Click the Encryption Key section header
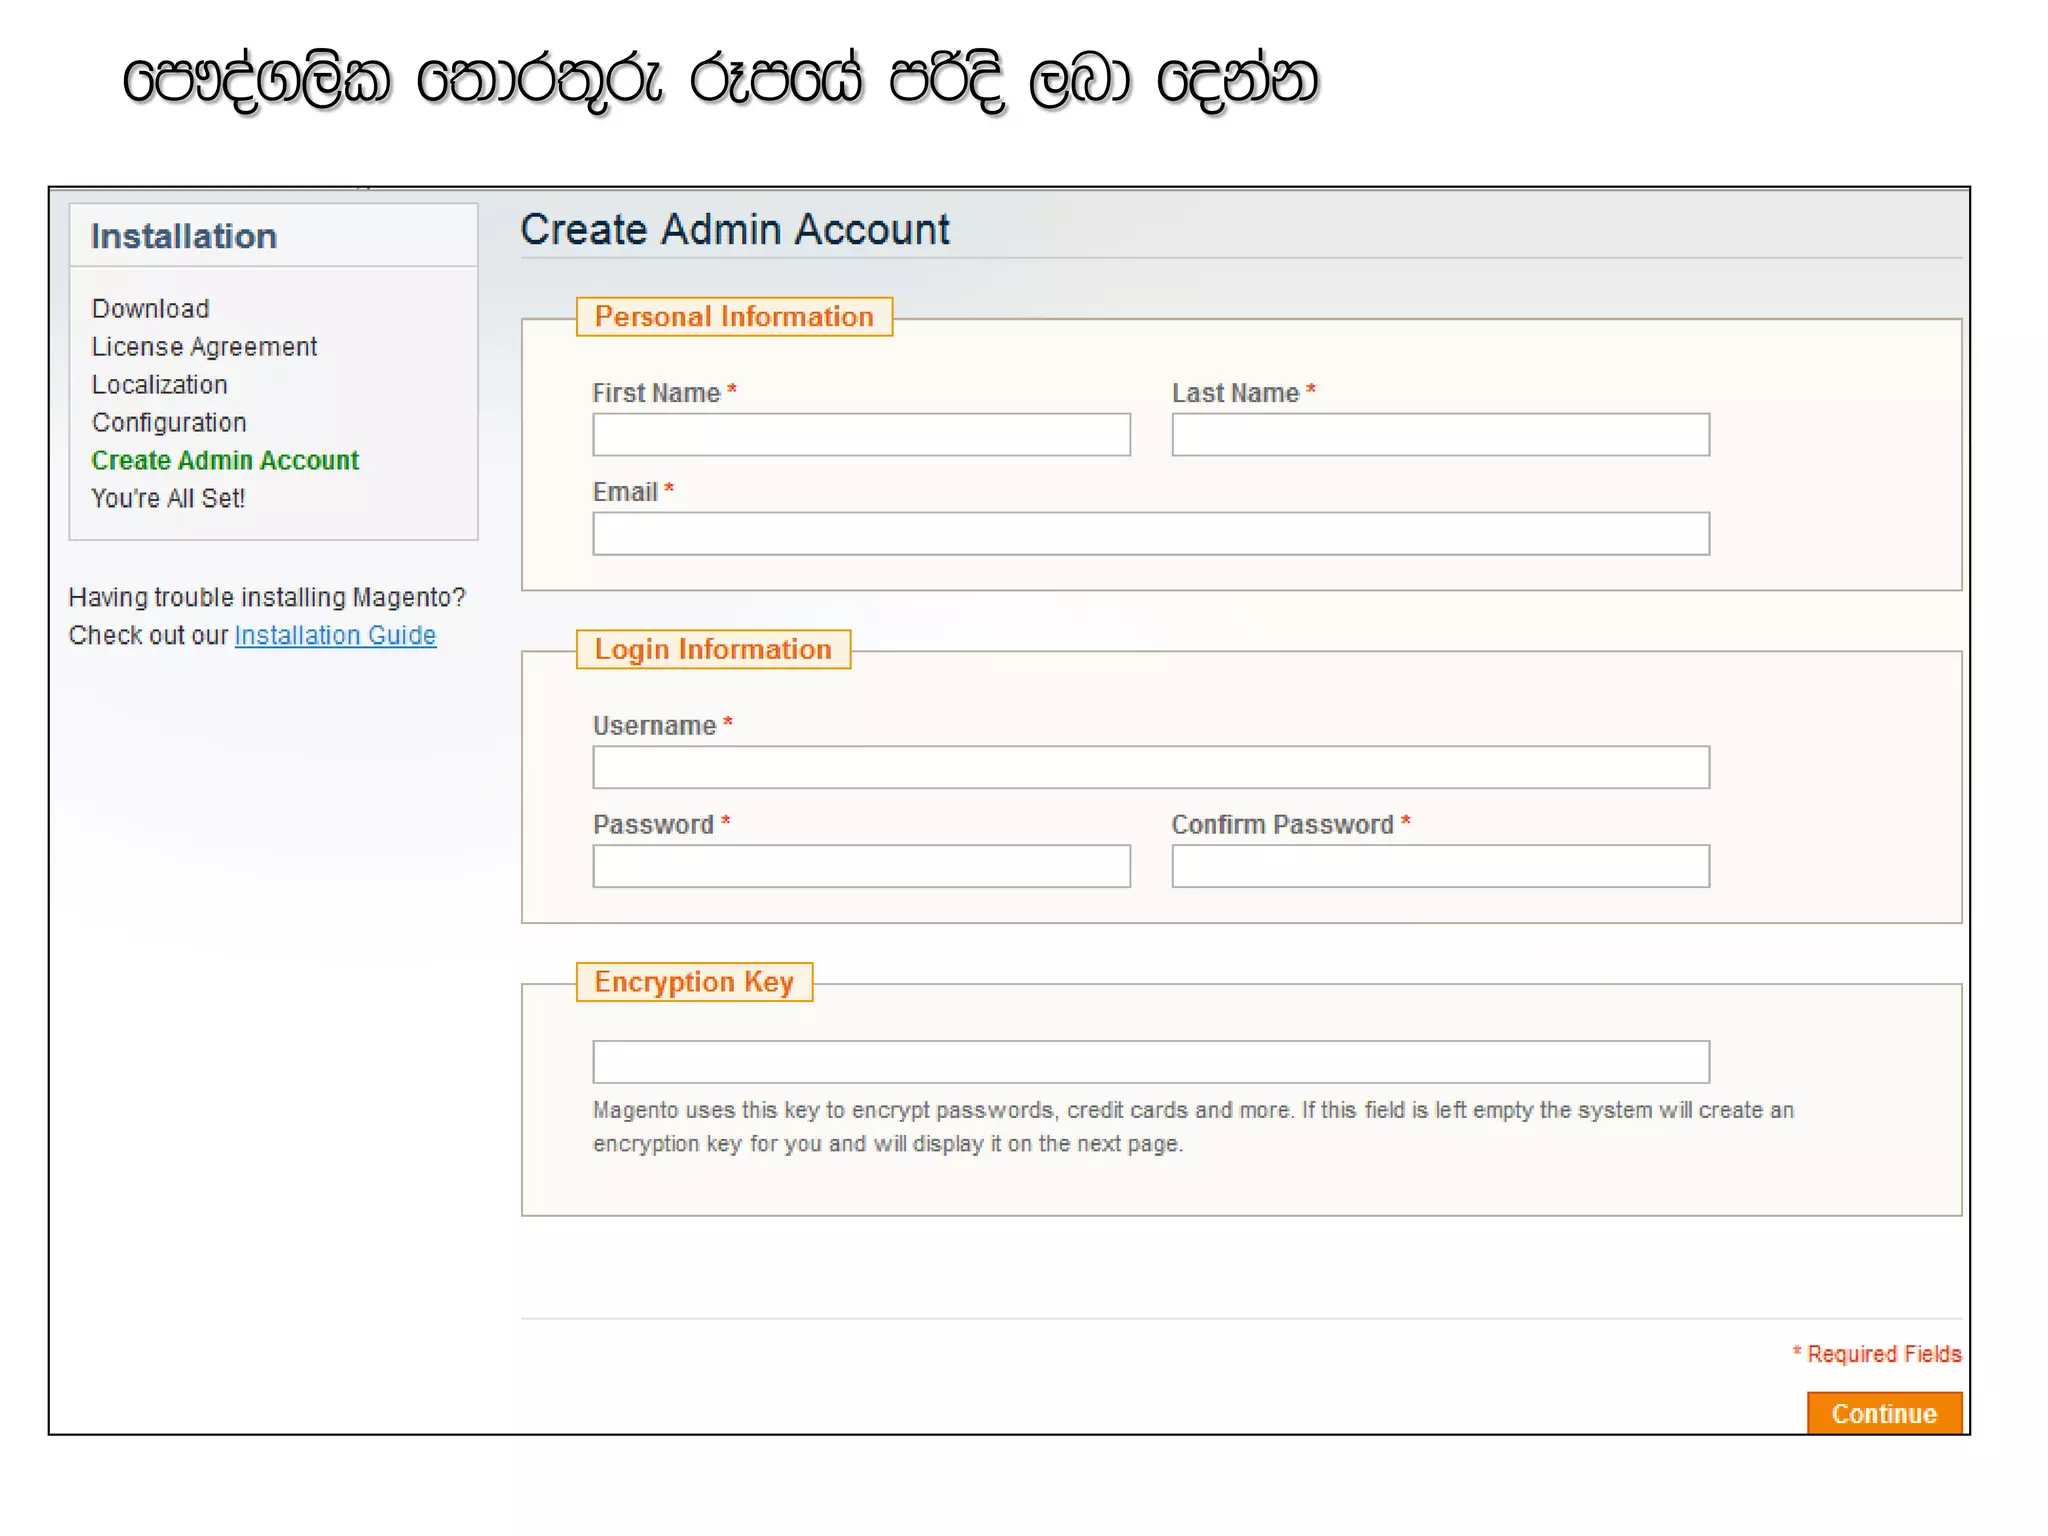2048x1536 pixels. click(694, 982)
